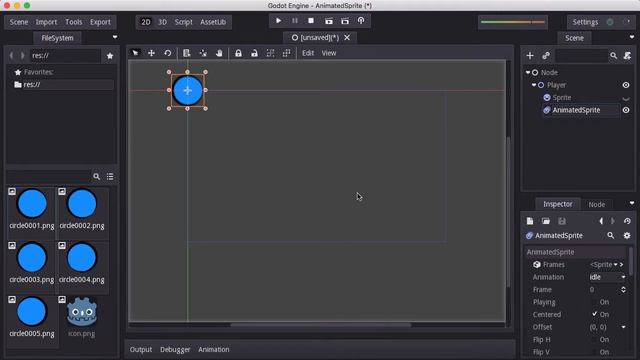Create new resource in Inspector
Image resolution: width=640 pixels, height=360 pixels.
pos(530,221)
